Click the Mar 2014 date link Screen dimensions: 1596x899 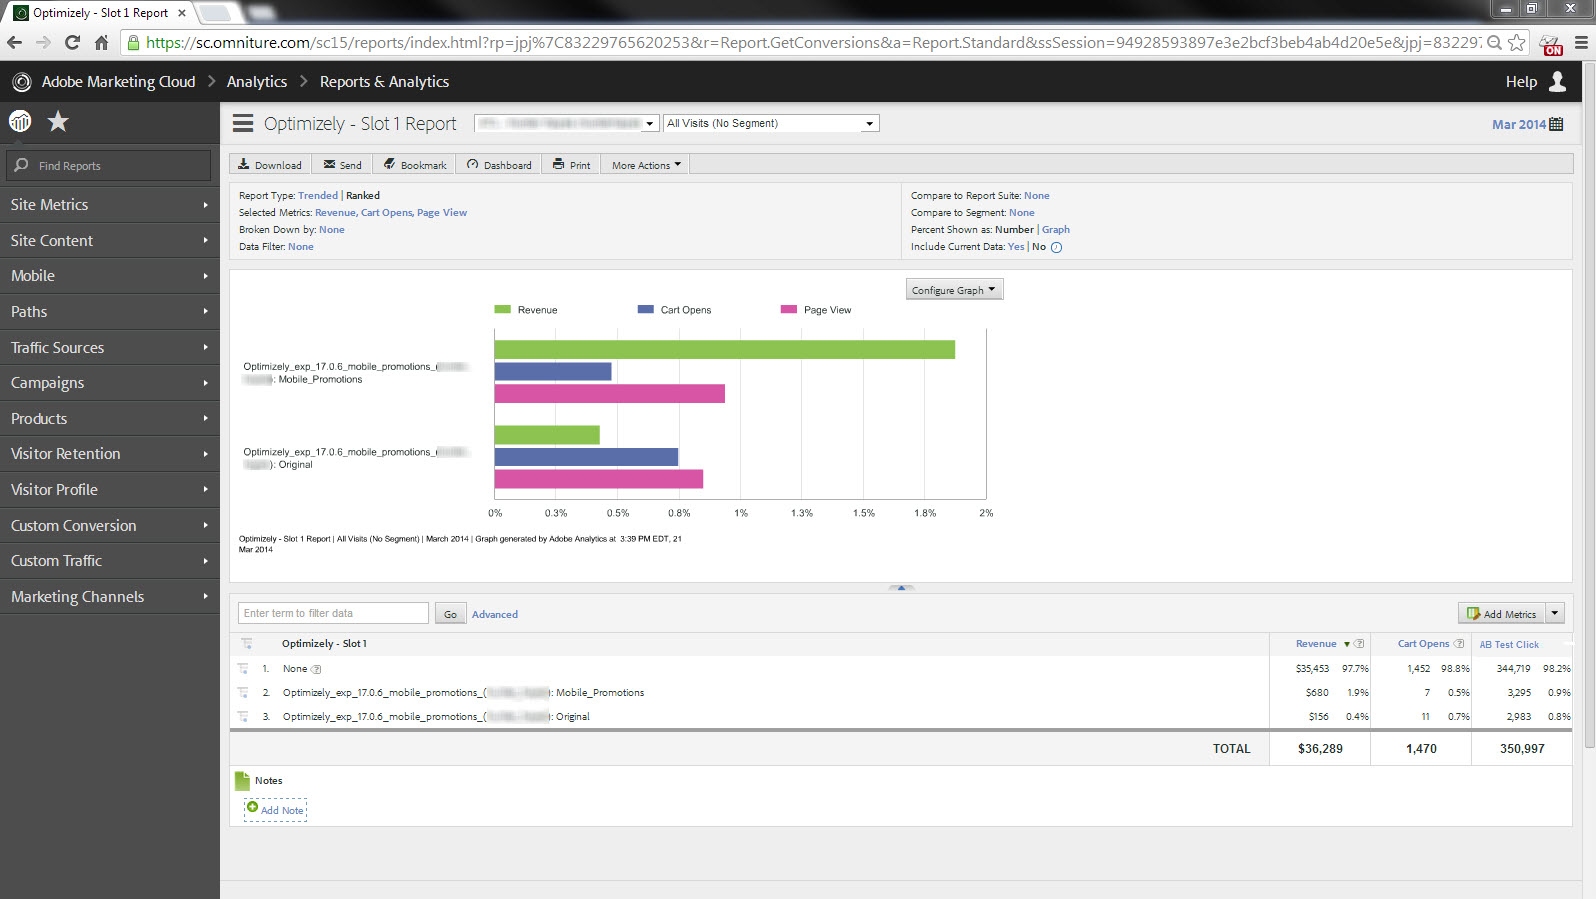[x=1518, y=124]
